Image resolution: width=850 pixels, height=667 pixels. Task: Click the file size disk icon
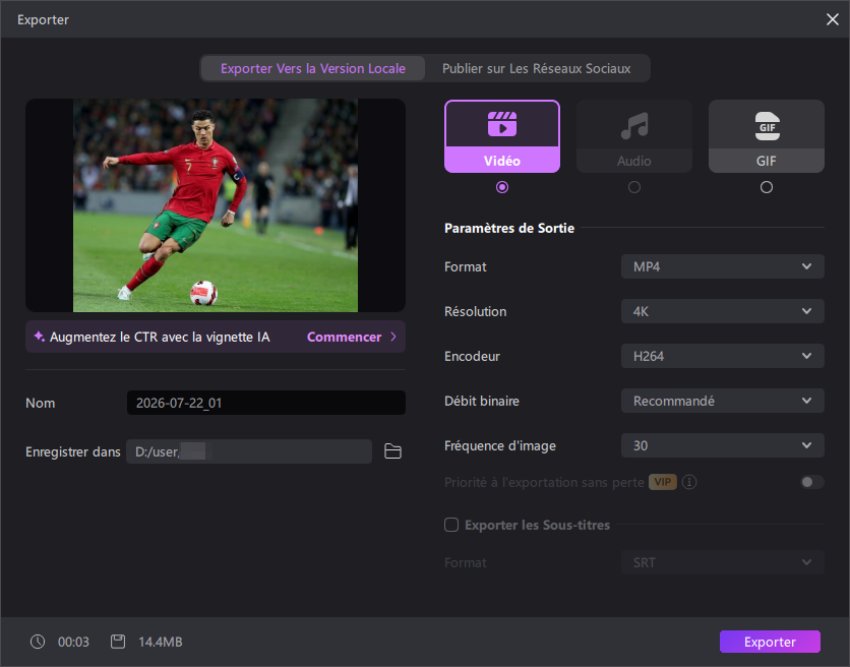click(118, 642)
